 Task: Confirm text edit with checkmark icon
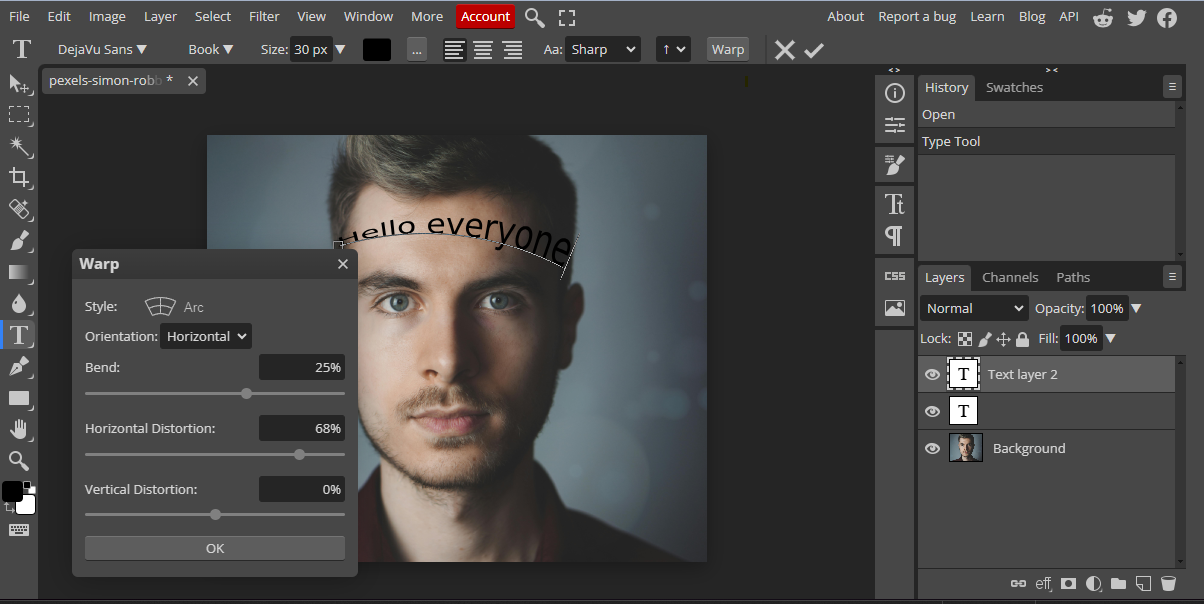(814, 50)
